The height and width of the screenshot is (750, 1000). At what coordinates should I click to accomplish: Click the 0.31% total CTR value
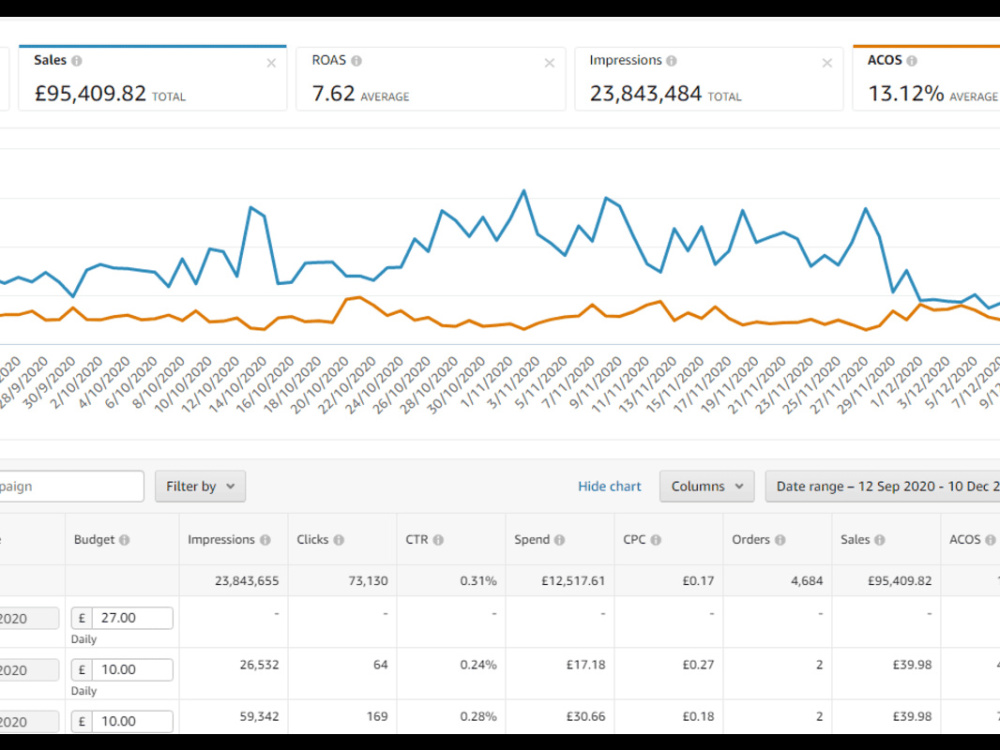[x=478, y=581]
